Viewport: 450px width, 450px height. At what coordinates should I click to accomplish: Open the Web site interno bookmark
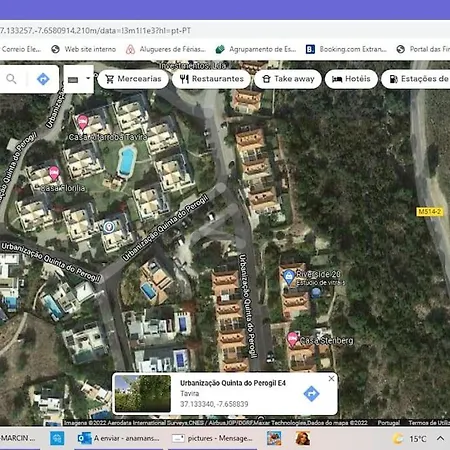[x=84, y=49]
